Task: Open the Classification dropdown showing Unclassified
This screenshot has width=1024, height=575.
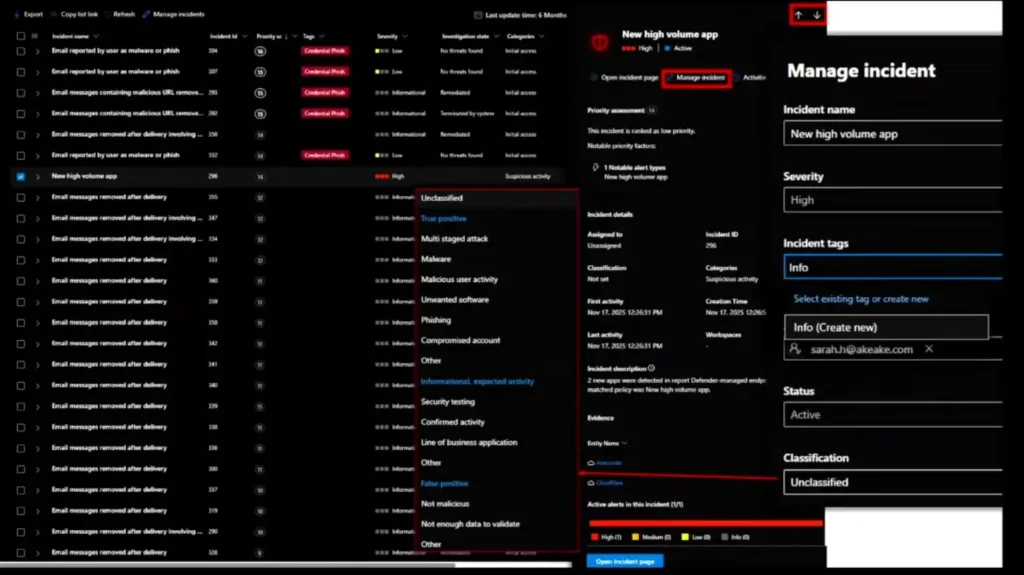Action: [x=892, y=482]
